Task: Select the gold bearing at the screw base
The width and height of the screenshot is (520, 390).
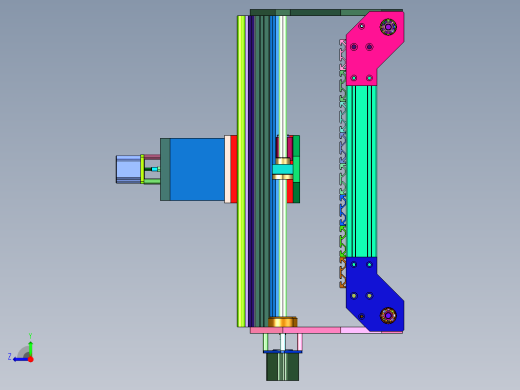Action: click(283, 322)
